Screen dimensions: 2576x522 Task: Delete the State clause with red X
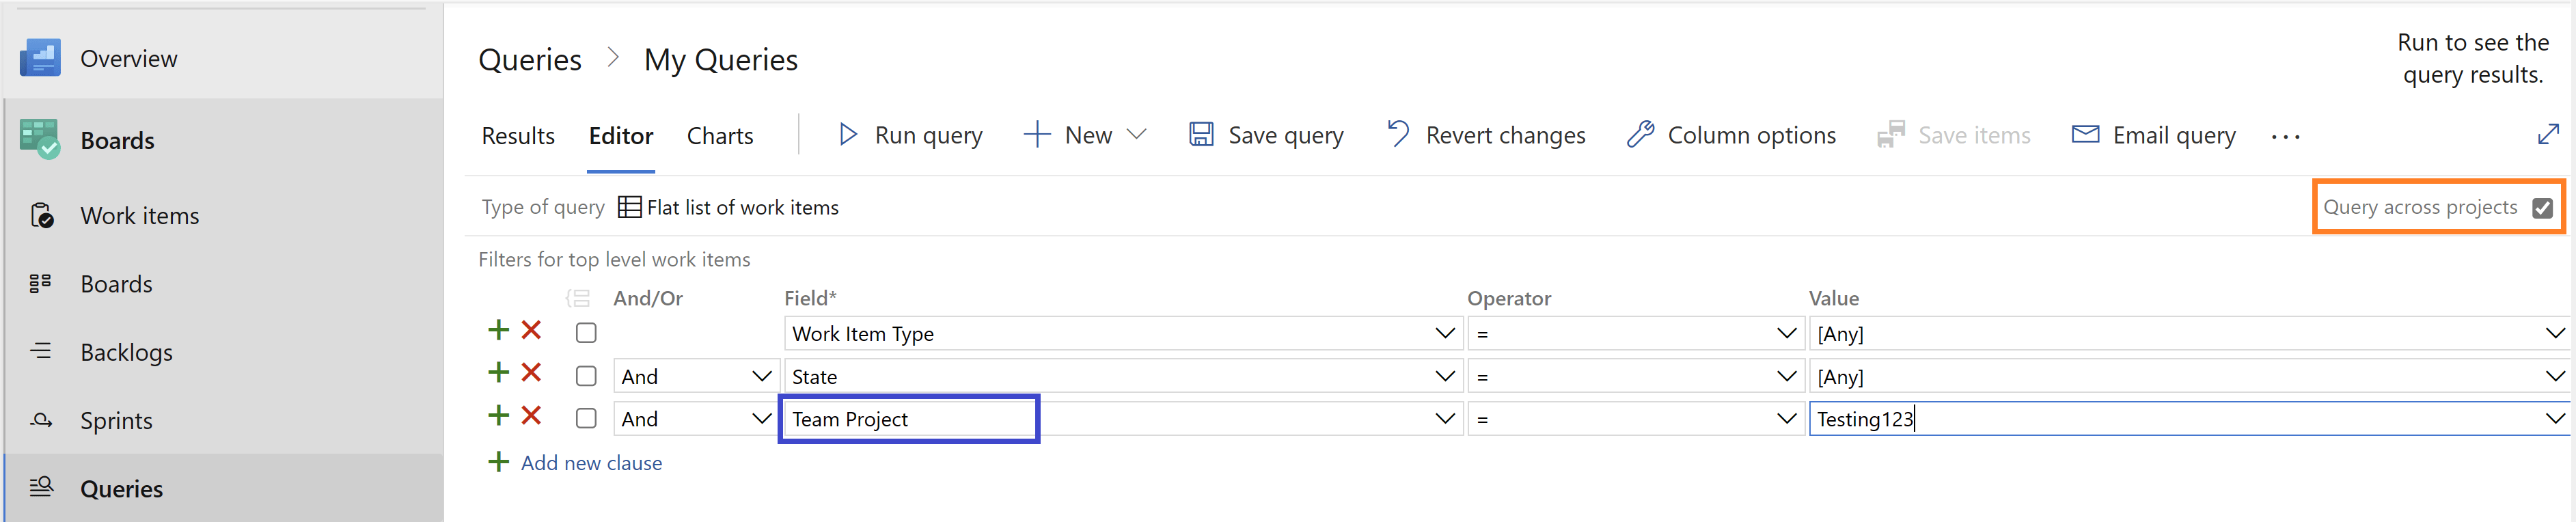pos(532,373)
